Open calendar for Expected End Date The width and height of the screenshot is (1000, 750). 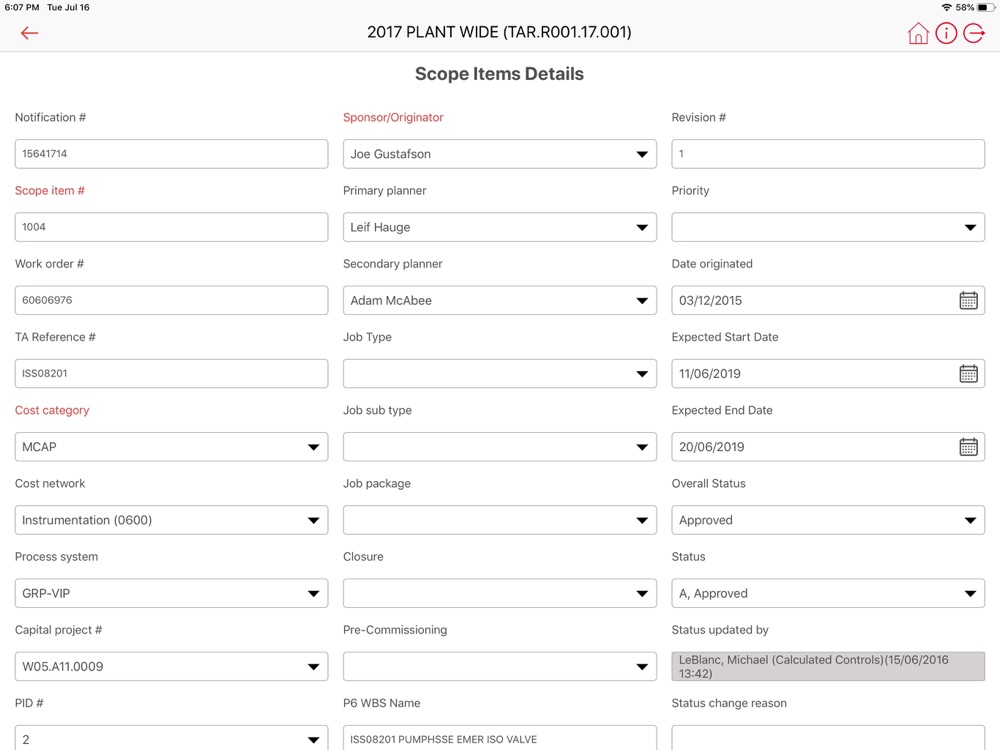[968, 447]
